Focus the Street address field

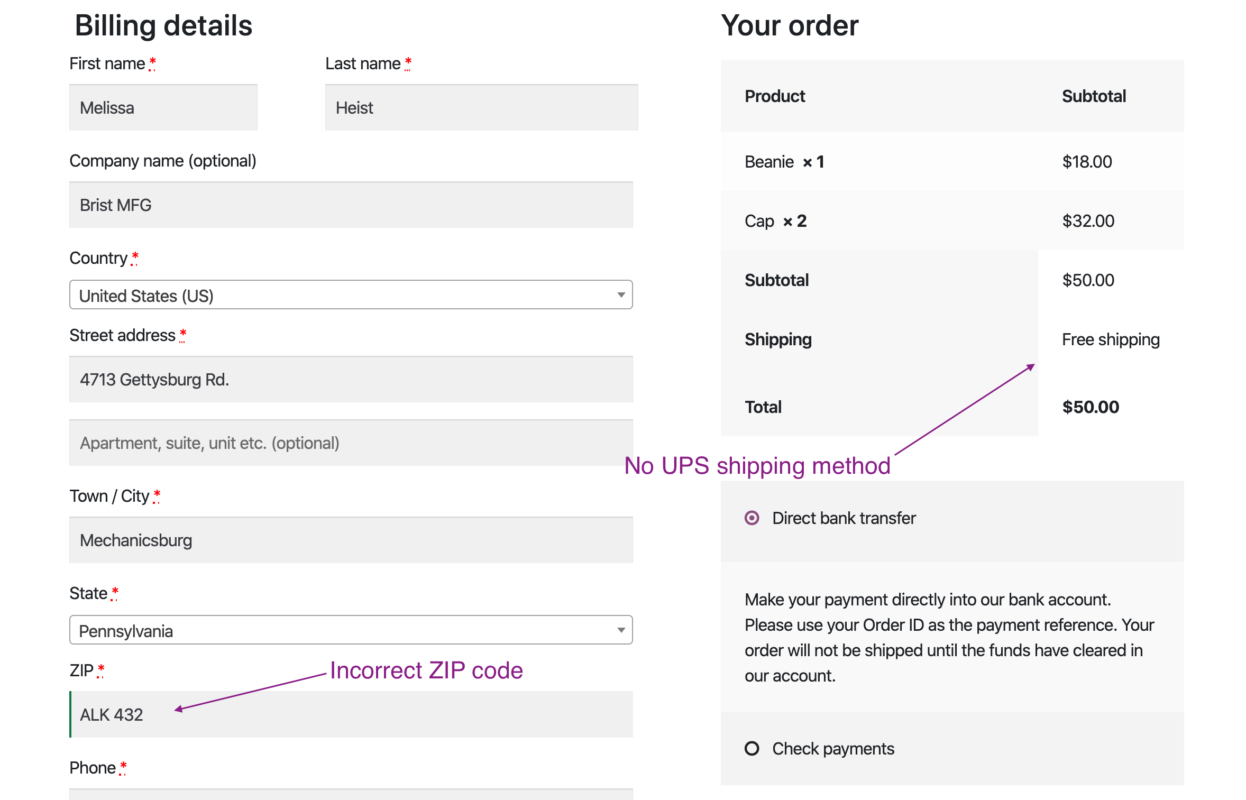(350, 379)
